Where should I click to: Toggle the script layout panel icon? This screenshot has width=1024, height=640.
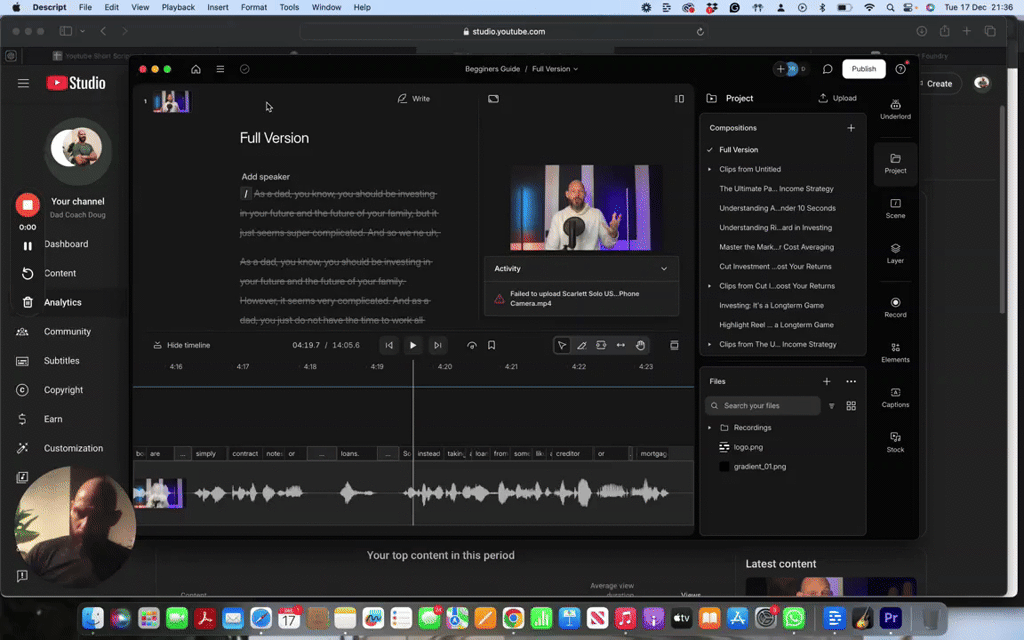679,99
